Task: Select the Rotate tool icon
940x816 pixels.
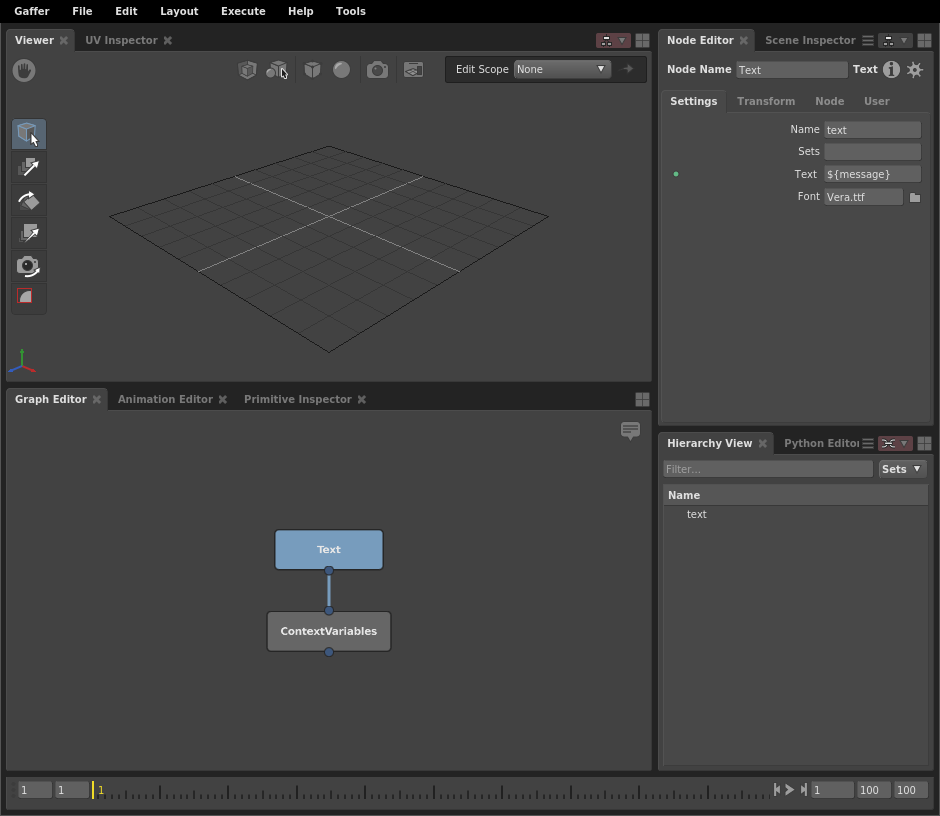Action: (x=29, y=200)
